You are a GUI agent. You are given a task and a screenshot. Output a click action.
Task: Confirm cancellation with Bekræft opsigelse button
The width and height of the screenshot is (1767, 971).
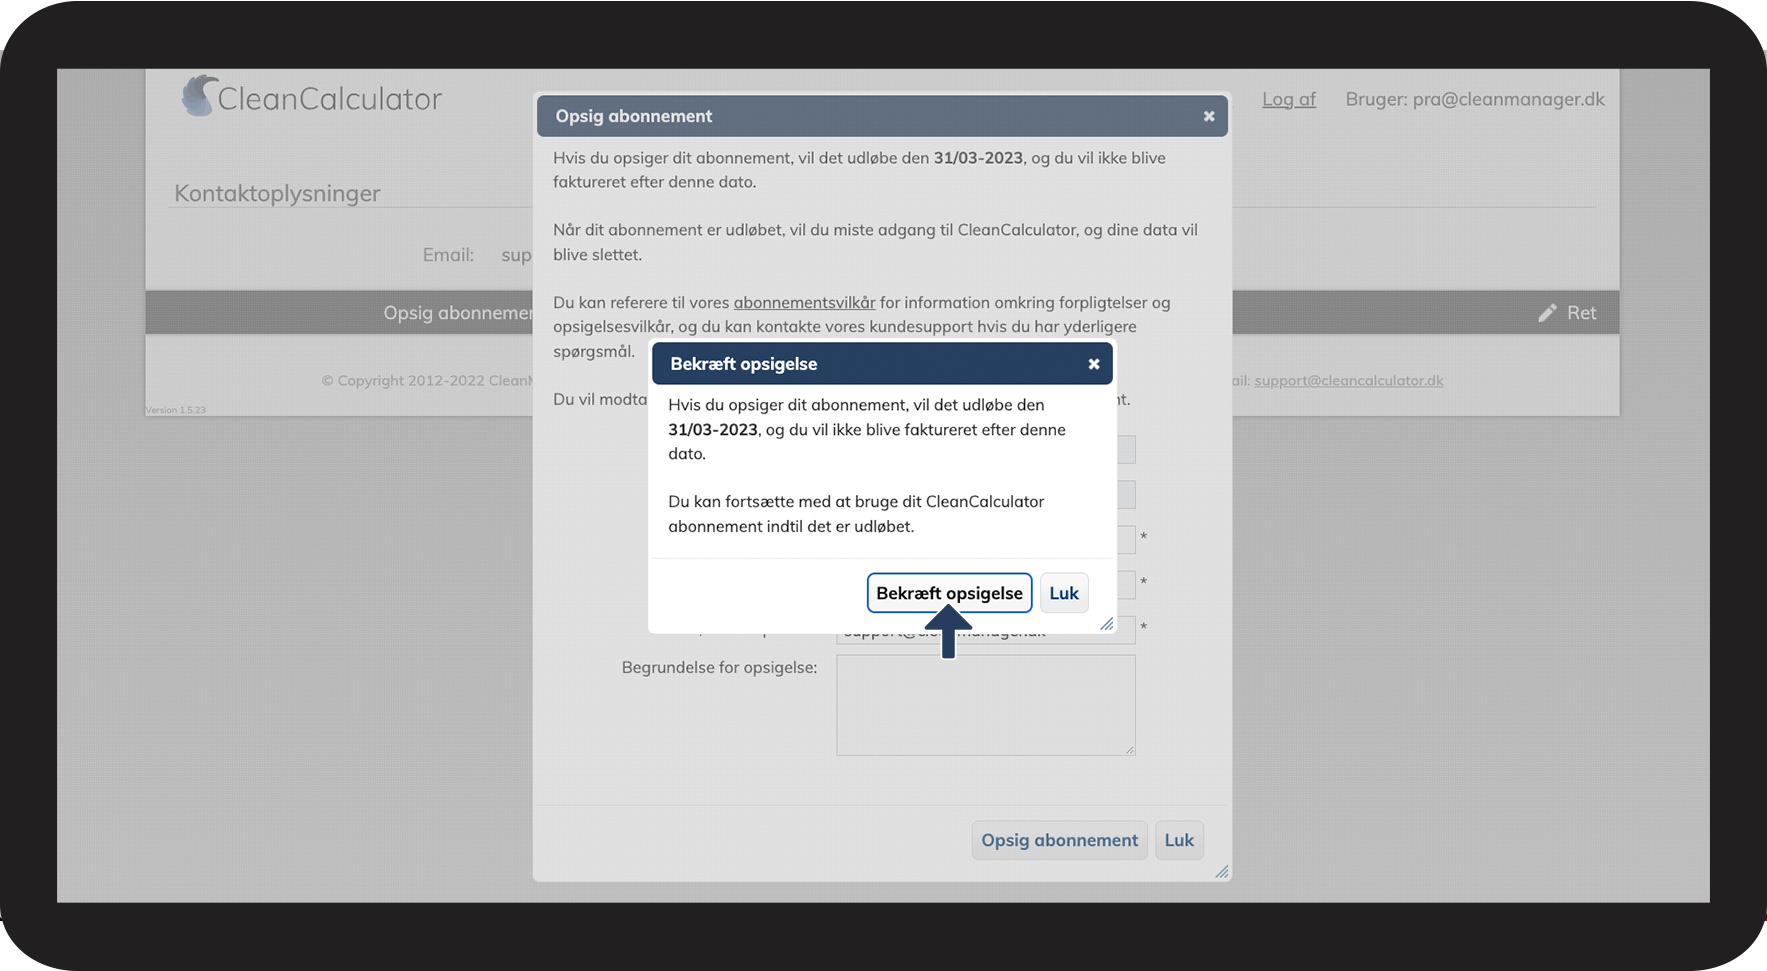click(x=949, y=593)
